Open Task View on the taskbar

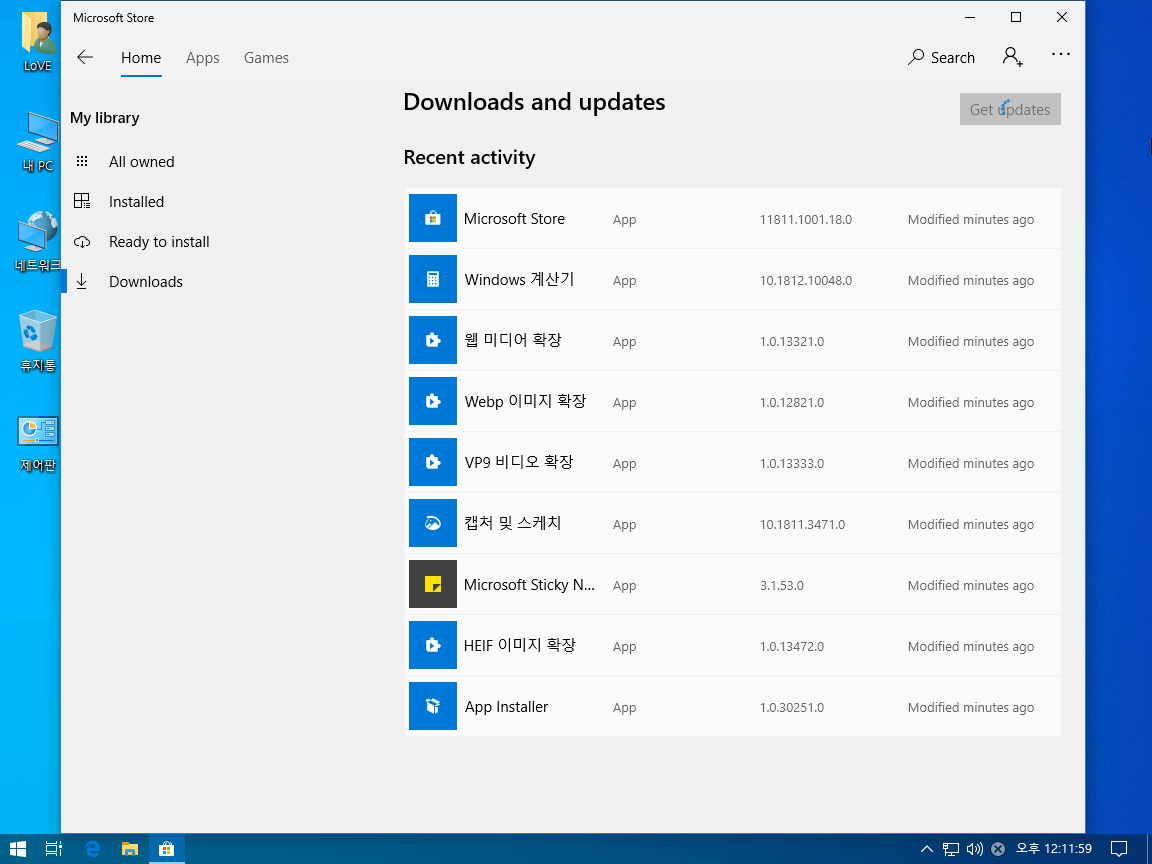tap(54, 849)
